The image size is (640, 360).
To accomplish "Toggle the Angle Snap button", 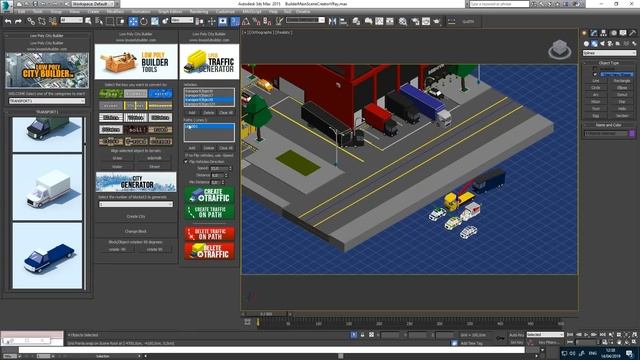I will pos(246,21).
